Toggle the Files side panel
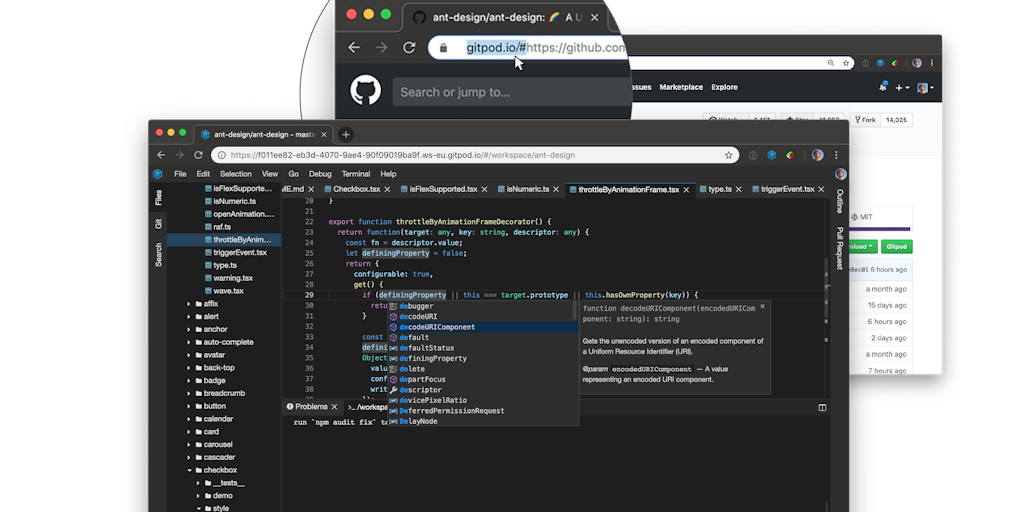 point(158,198)
